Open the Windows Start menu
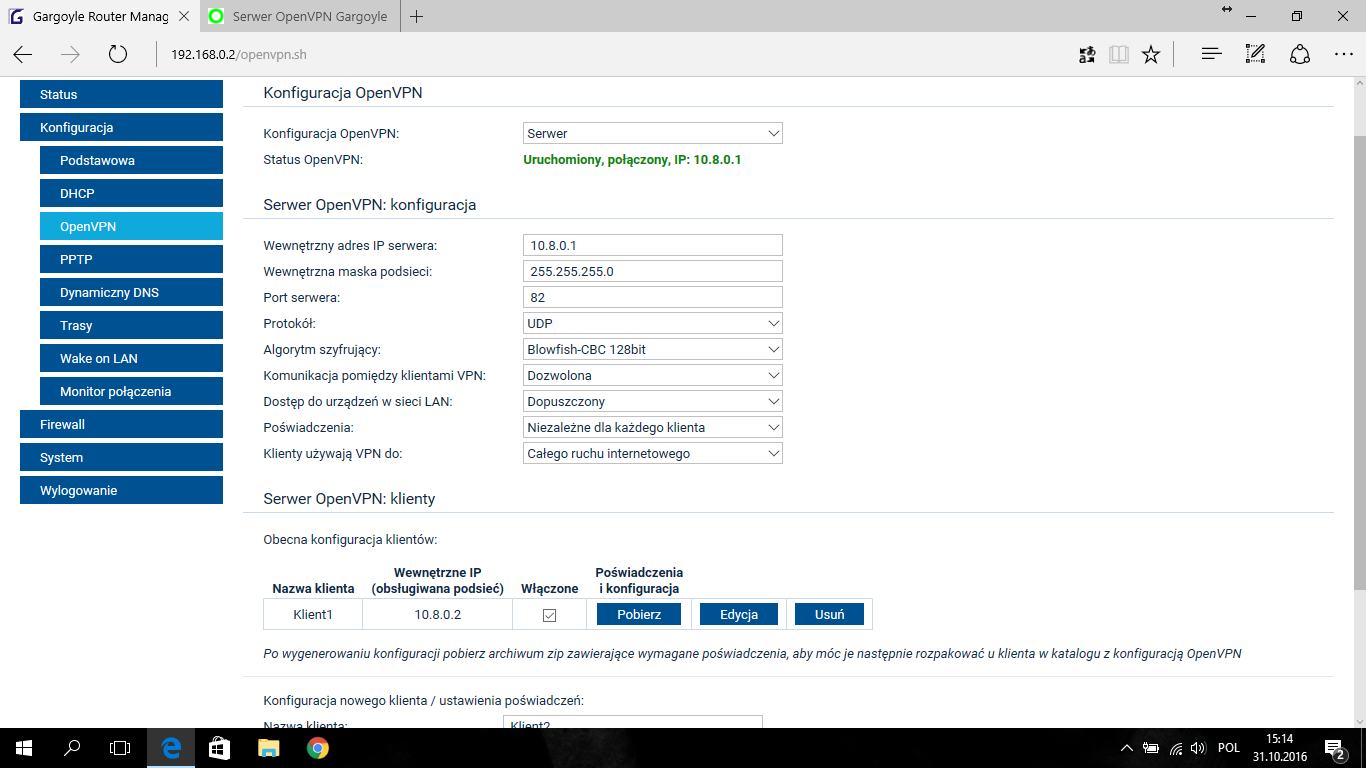Viewport: 1366px width, 768px height. click(23, 747)
